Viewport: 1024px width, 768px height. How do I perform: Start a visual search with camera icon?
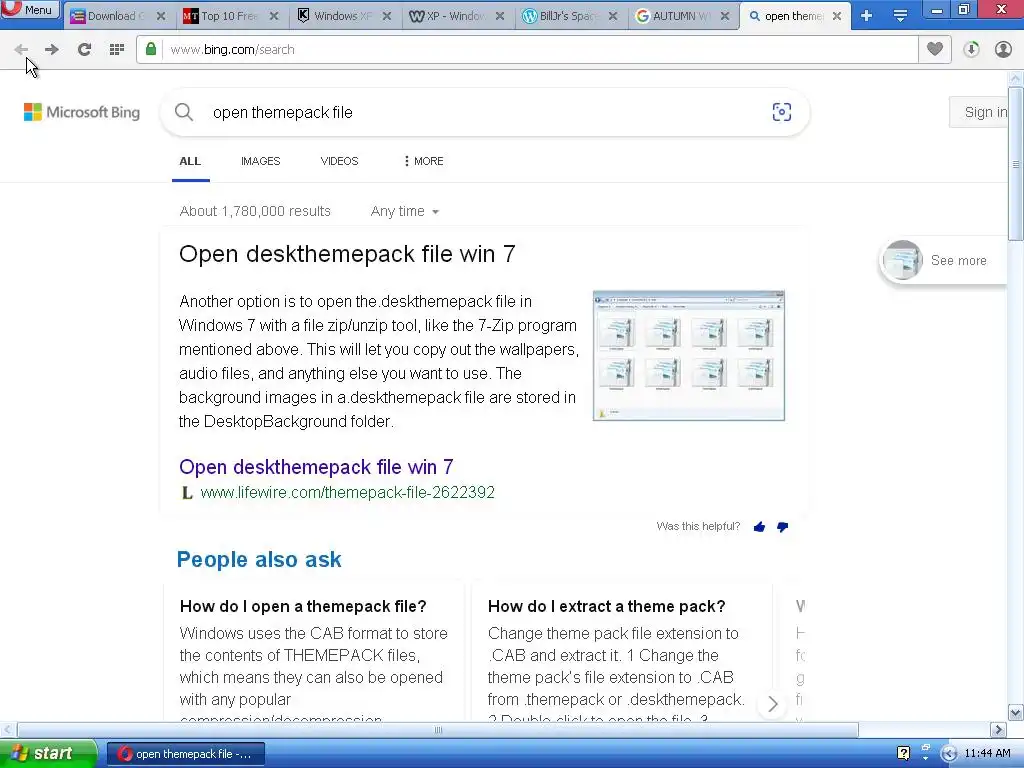tap(782, 112)
